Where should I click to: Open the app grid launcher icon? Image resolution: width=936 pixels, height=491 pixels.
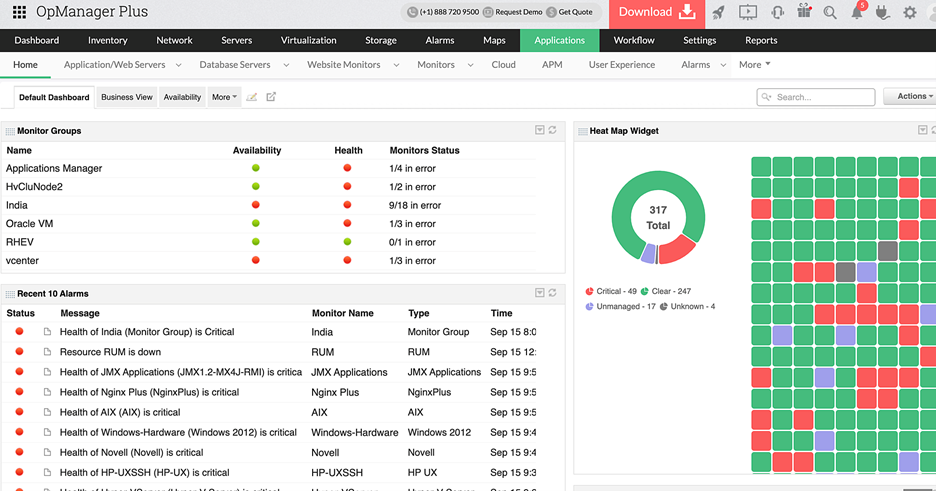19,13
